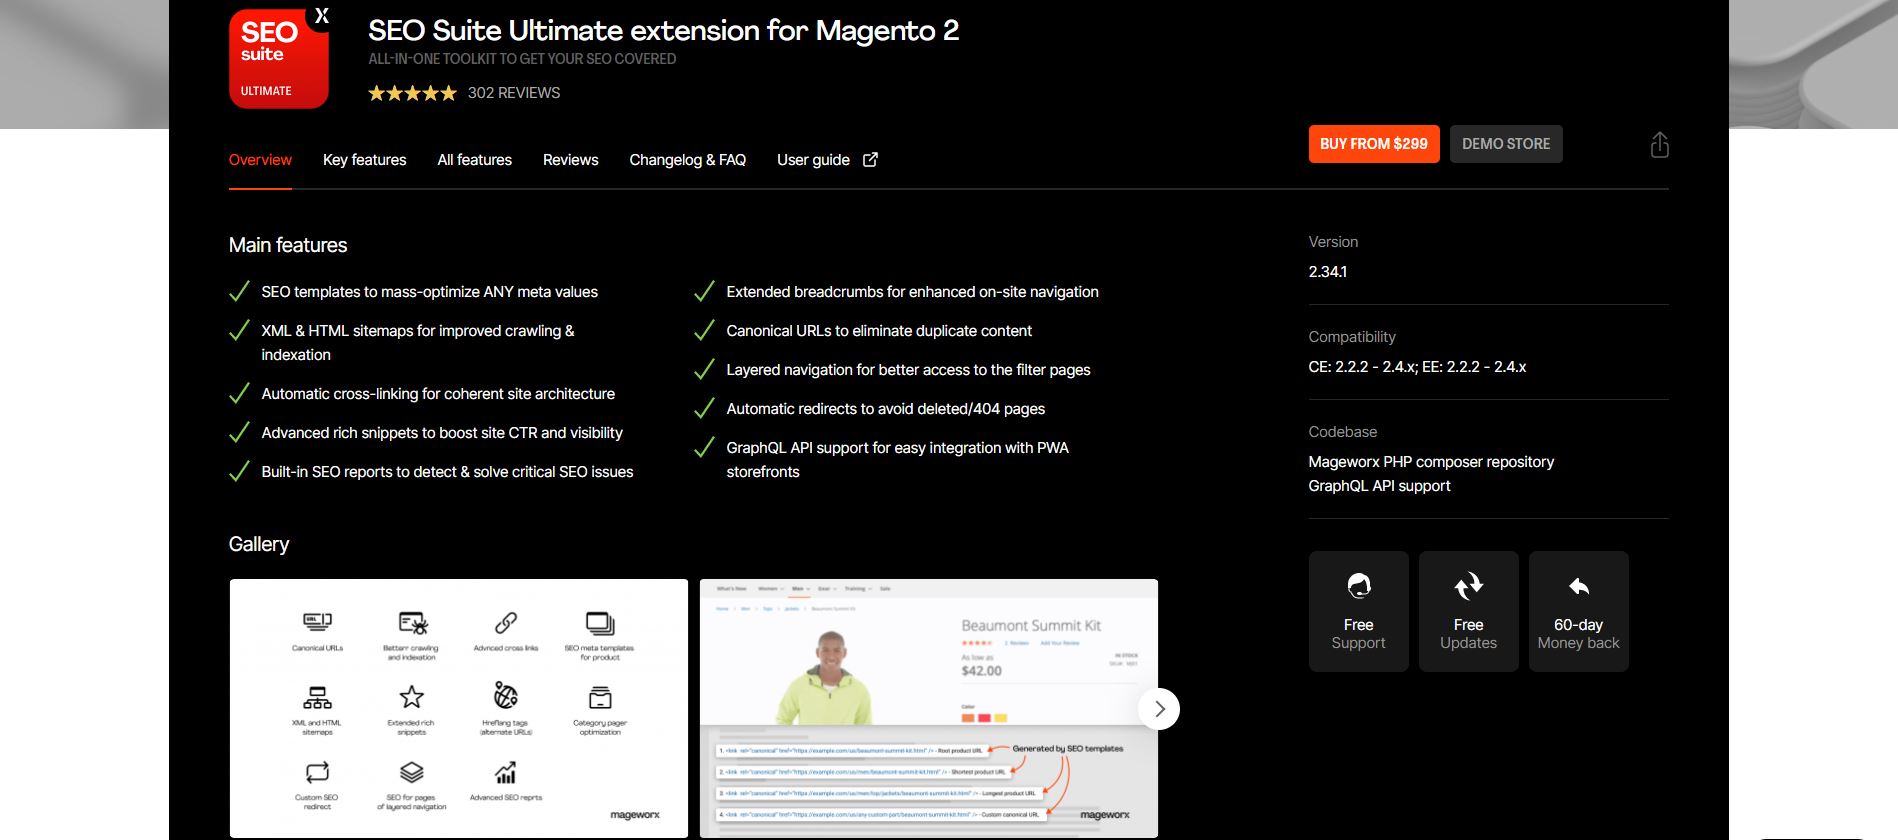
Task: Click the Free Updates card
Action: coord(1468,611)
